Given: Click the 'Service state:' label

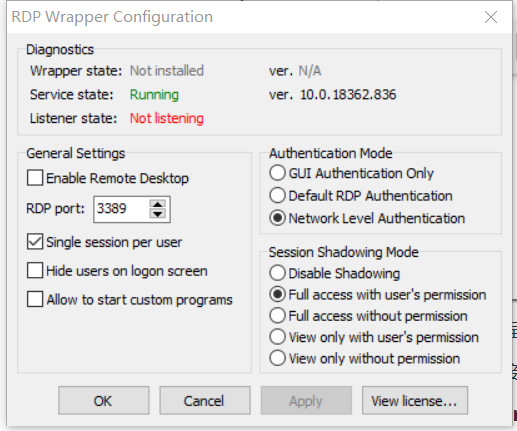Looking at the screenshot, I should [72, 95].
